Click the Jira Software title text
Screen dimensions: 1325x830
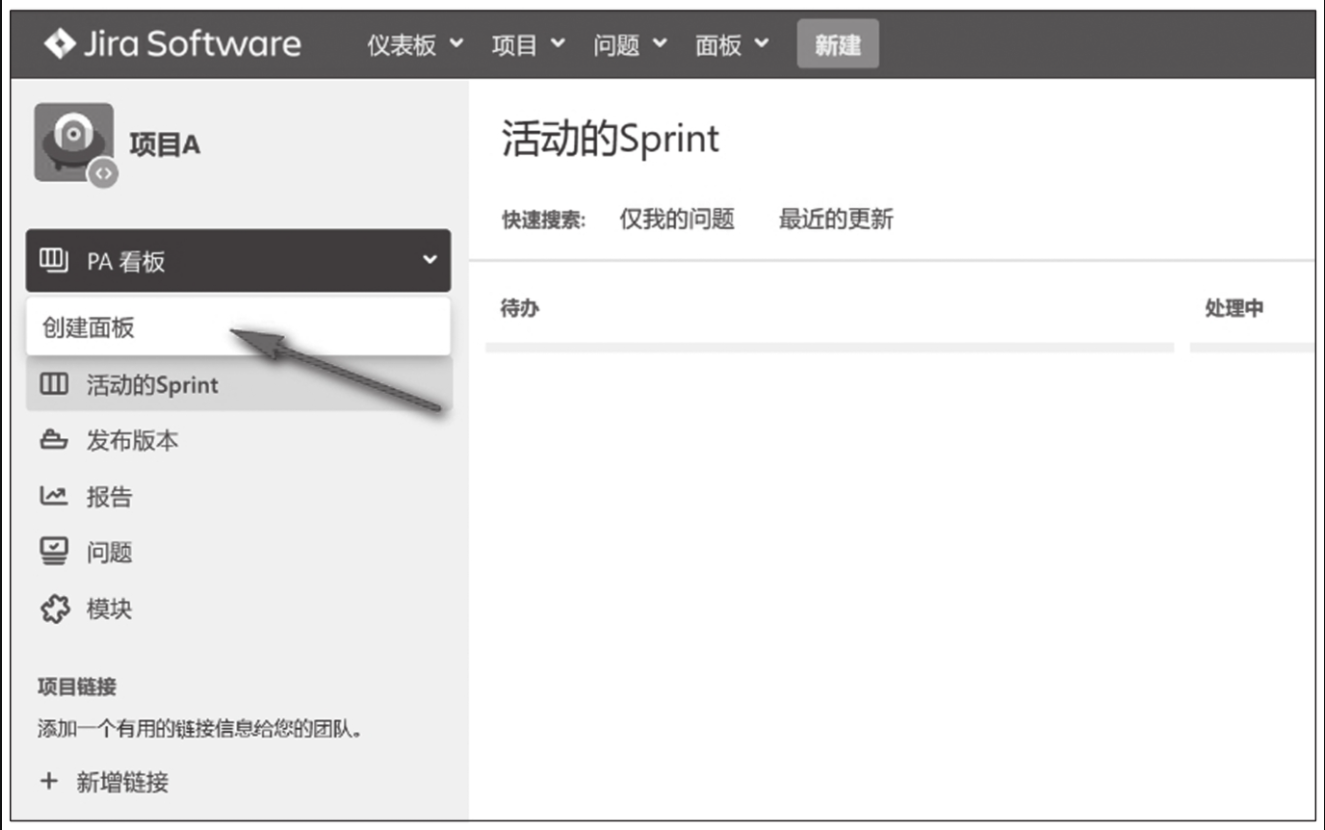(x=191, y=44)
